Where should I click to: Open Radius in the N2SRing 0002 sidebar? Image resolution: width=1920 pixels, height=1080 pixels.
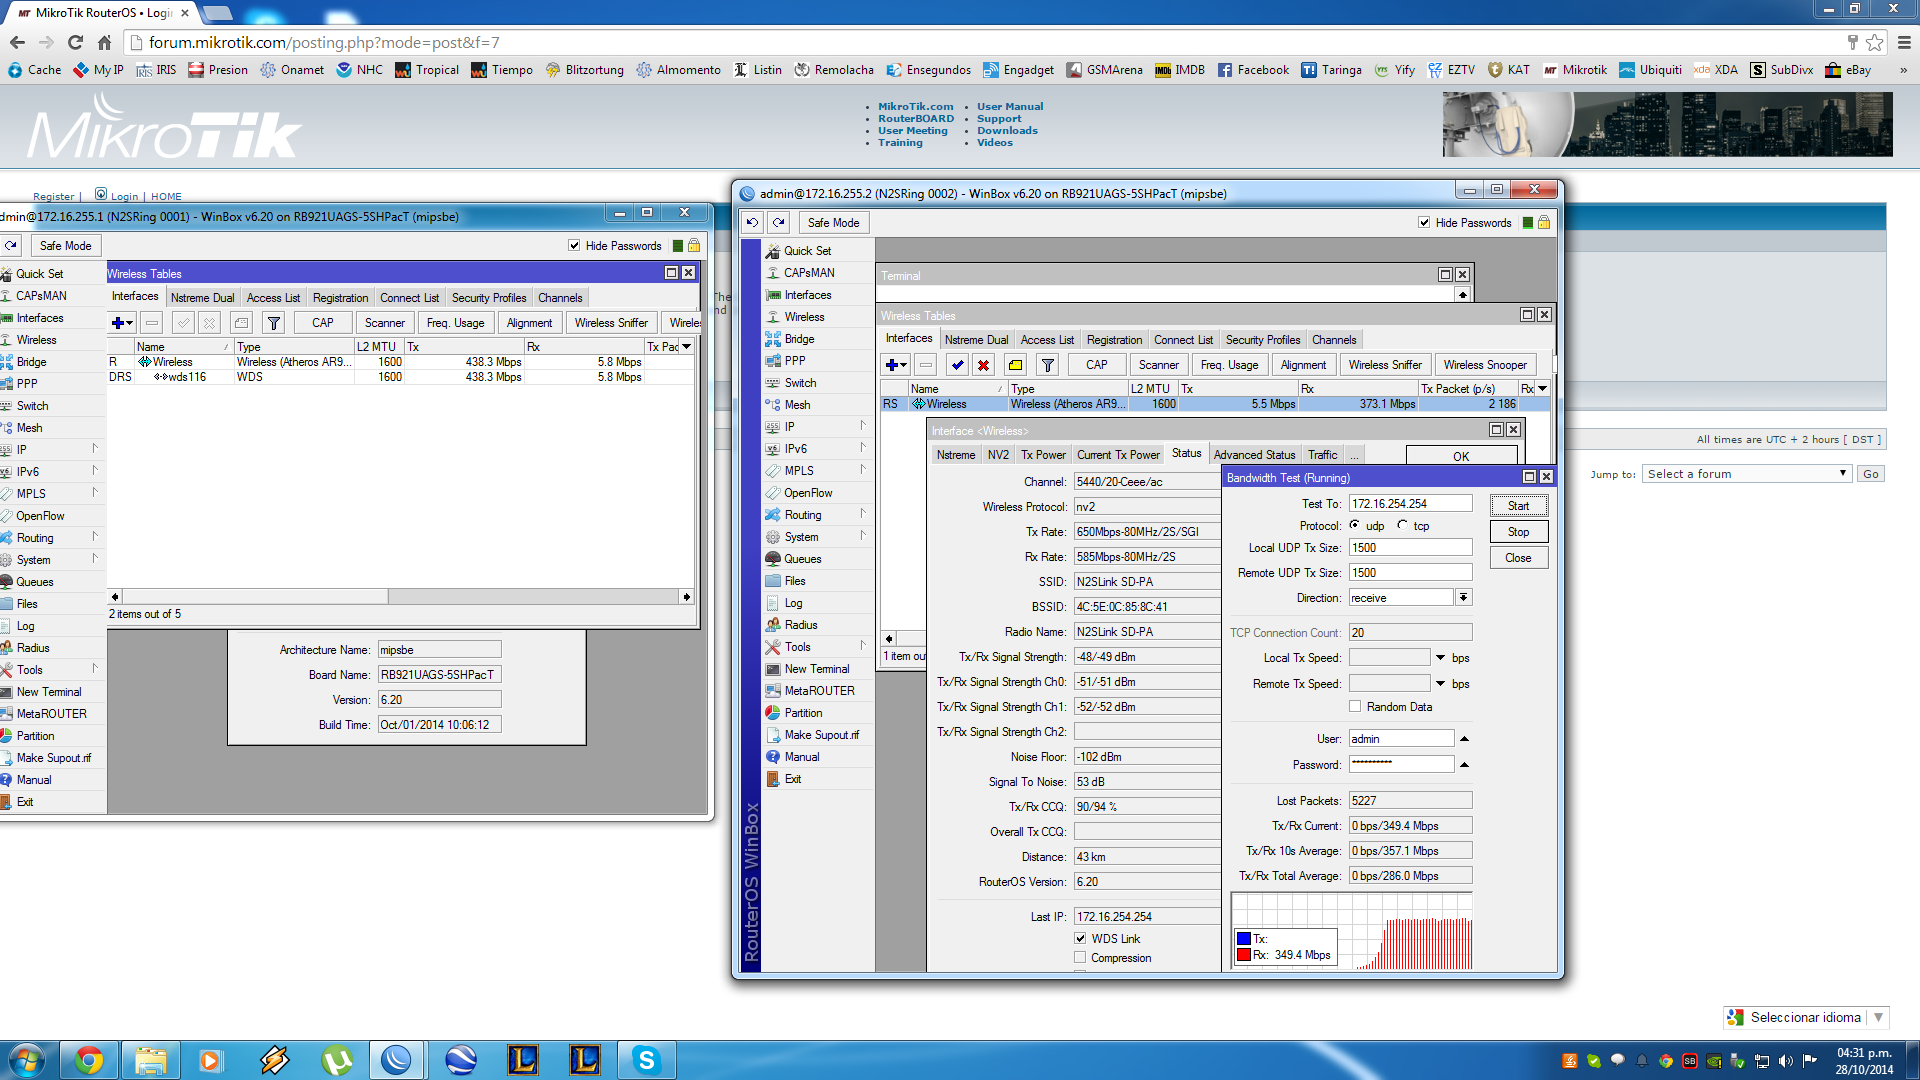click(x=801, y=625)
